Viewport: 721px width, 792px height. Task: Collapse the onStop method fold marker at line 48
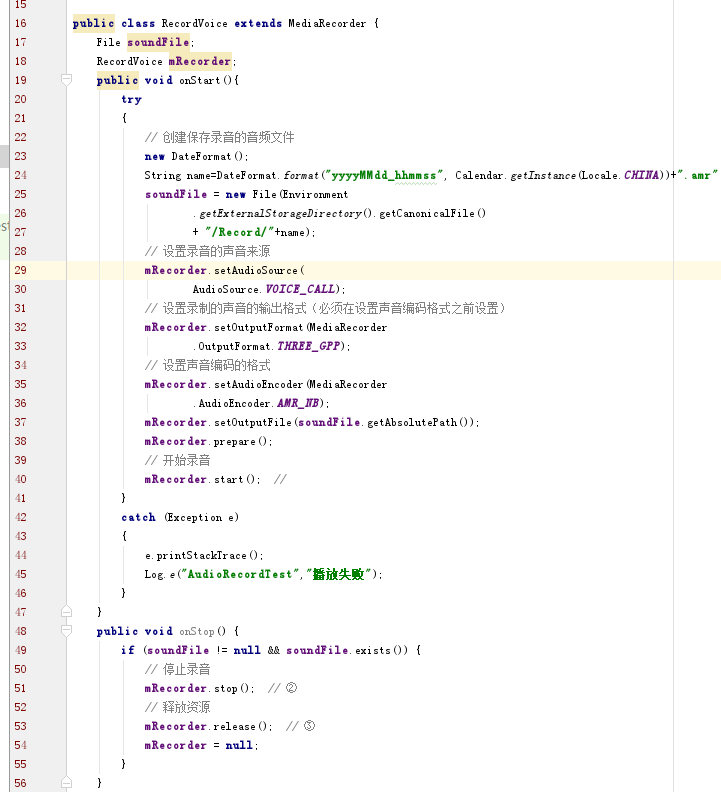point(66,631)
